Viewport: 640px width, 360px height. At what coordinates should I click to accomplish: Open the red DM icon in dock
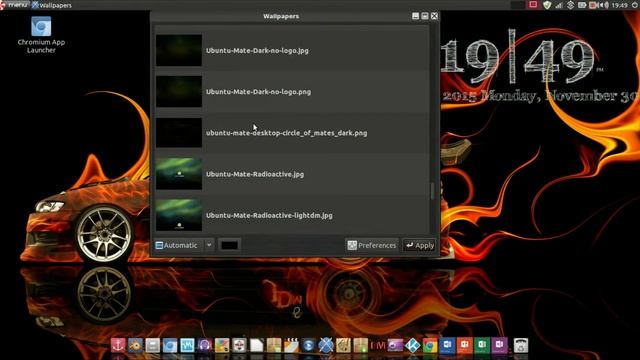378,345
